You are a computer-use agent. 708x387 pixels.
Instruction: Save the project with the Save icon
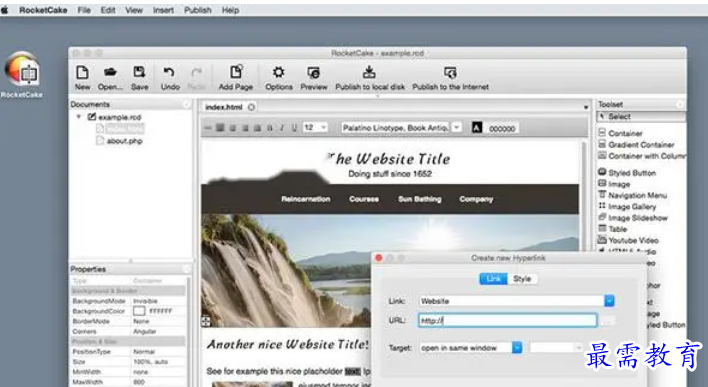pos(140,78)
